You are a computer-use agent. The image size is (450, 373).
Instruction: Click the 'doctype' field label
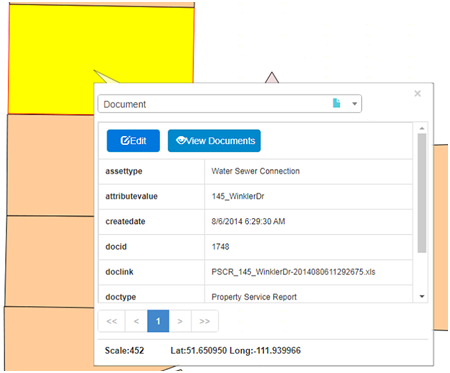(121, 297)
